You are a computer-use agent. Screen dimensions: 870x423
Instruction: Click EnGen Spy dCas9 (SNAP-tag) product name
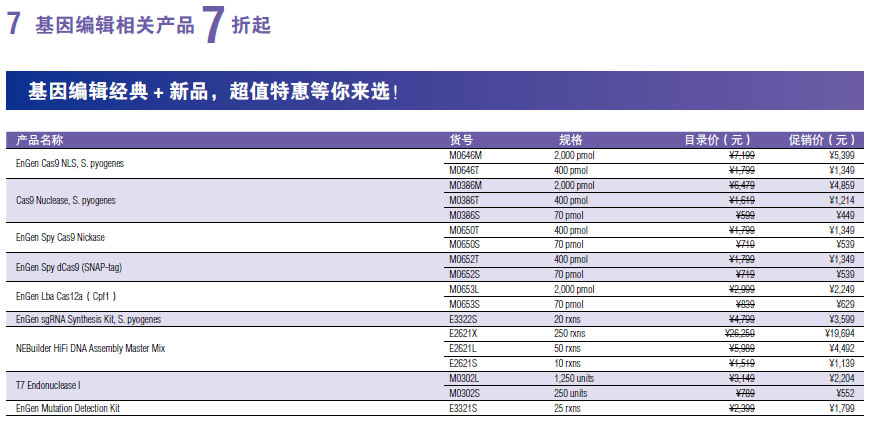pos(69,267)
